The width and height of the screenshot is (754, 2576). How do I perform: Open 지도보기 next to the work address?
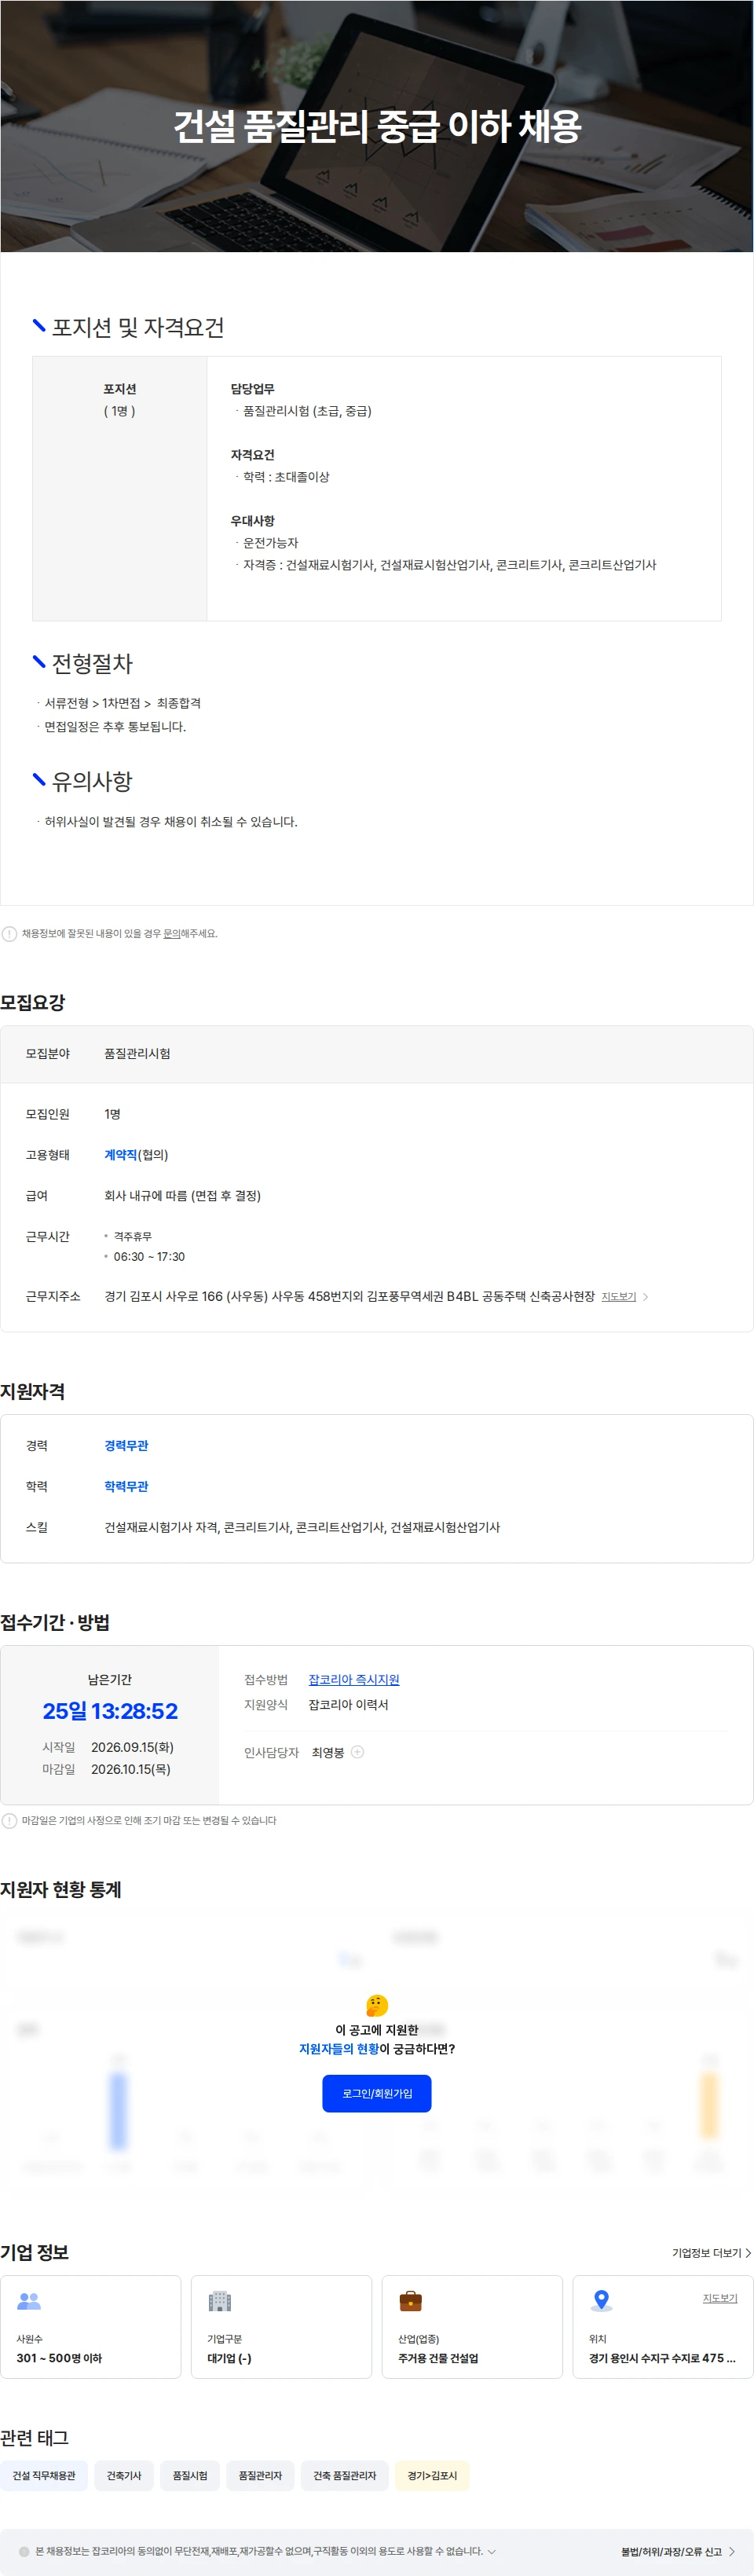pos(618,1296)
